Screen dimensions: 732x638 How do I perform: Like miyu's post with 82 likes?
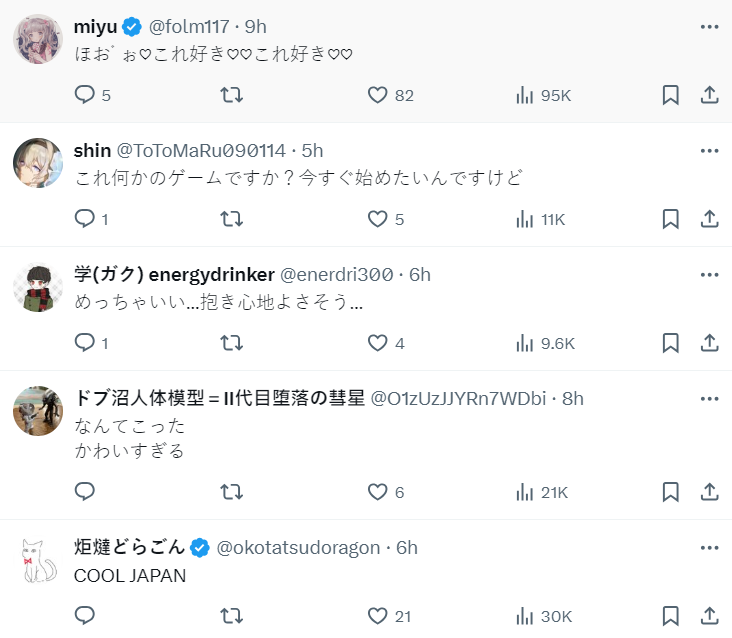(x=377, y=95)
